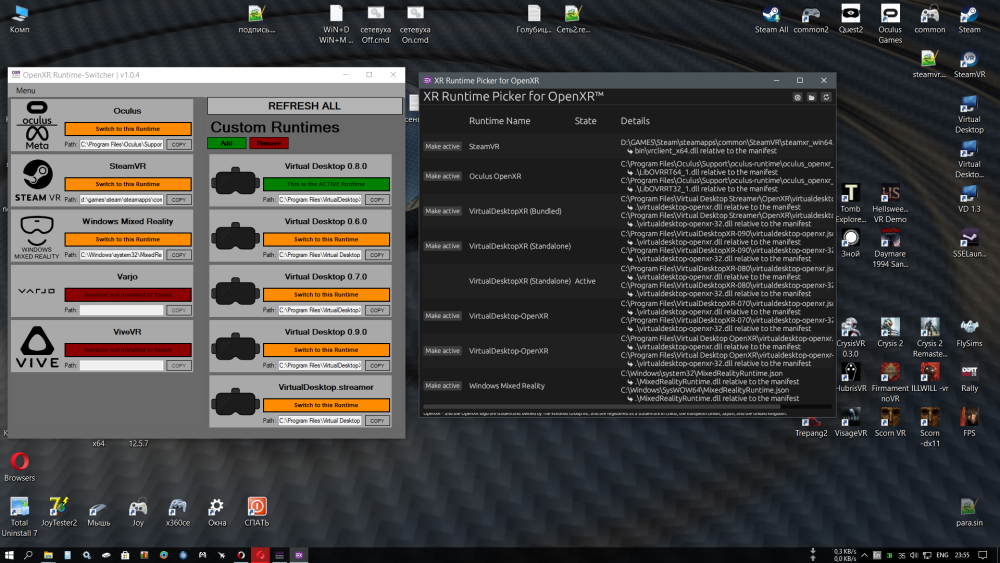Image resolution: width=1000 pixels, height=563 pixels.
Task: Click the active Virtual Desktop 0.8.0 runtime button
Action: (326, 184)
